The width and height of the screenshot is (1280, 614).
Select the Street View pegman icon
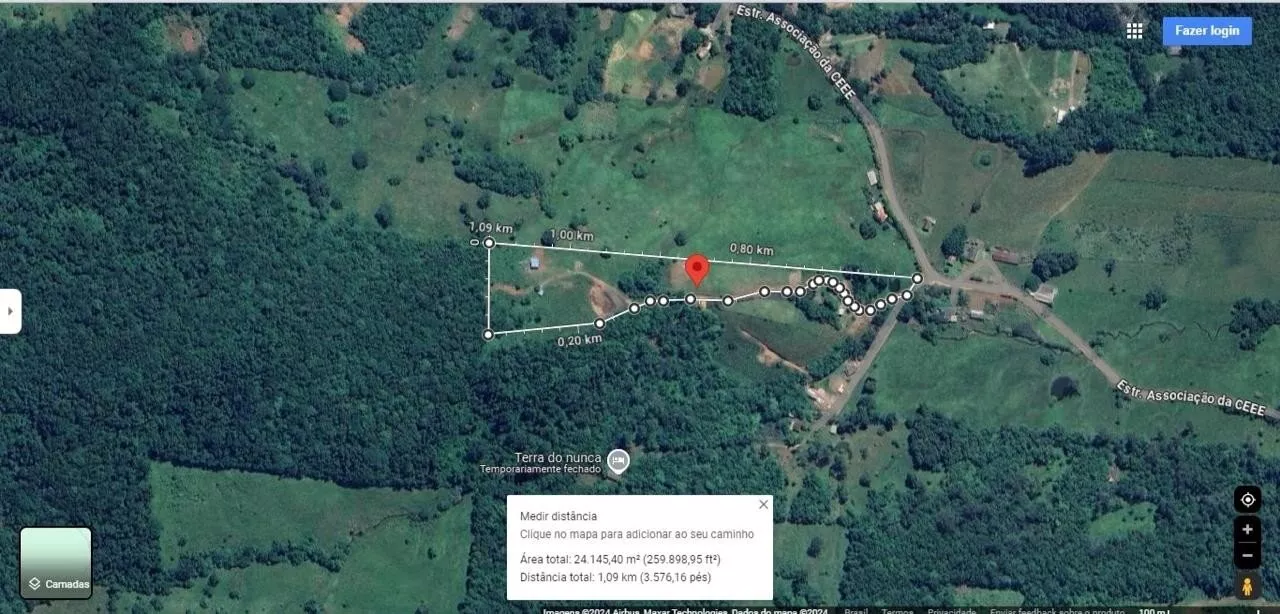pyautogui.click(x=1247, y=586)
